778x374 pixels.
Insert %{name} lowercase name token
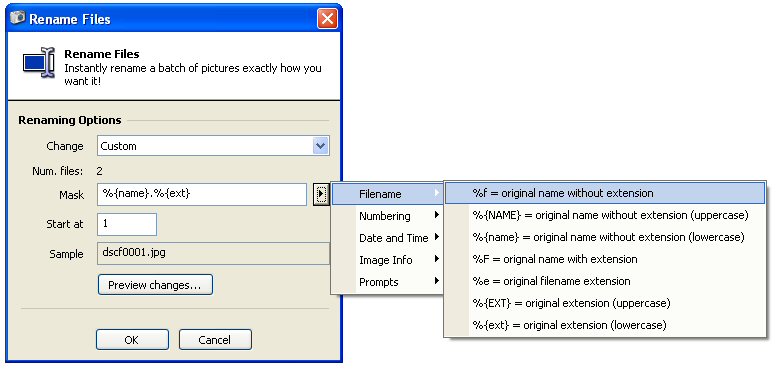605,237
